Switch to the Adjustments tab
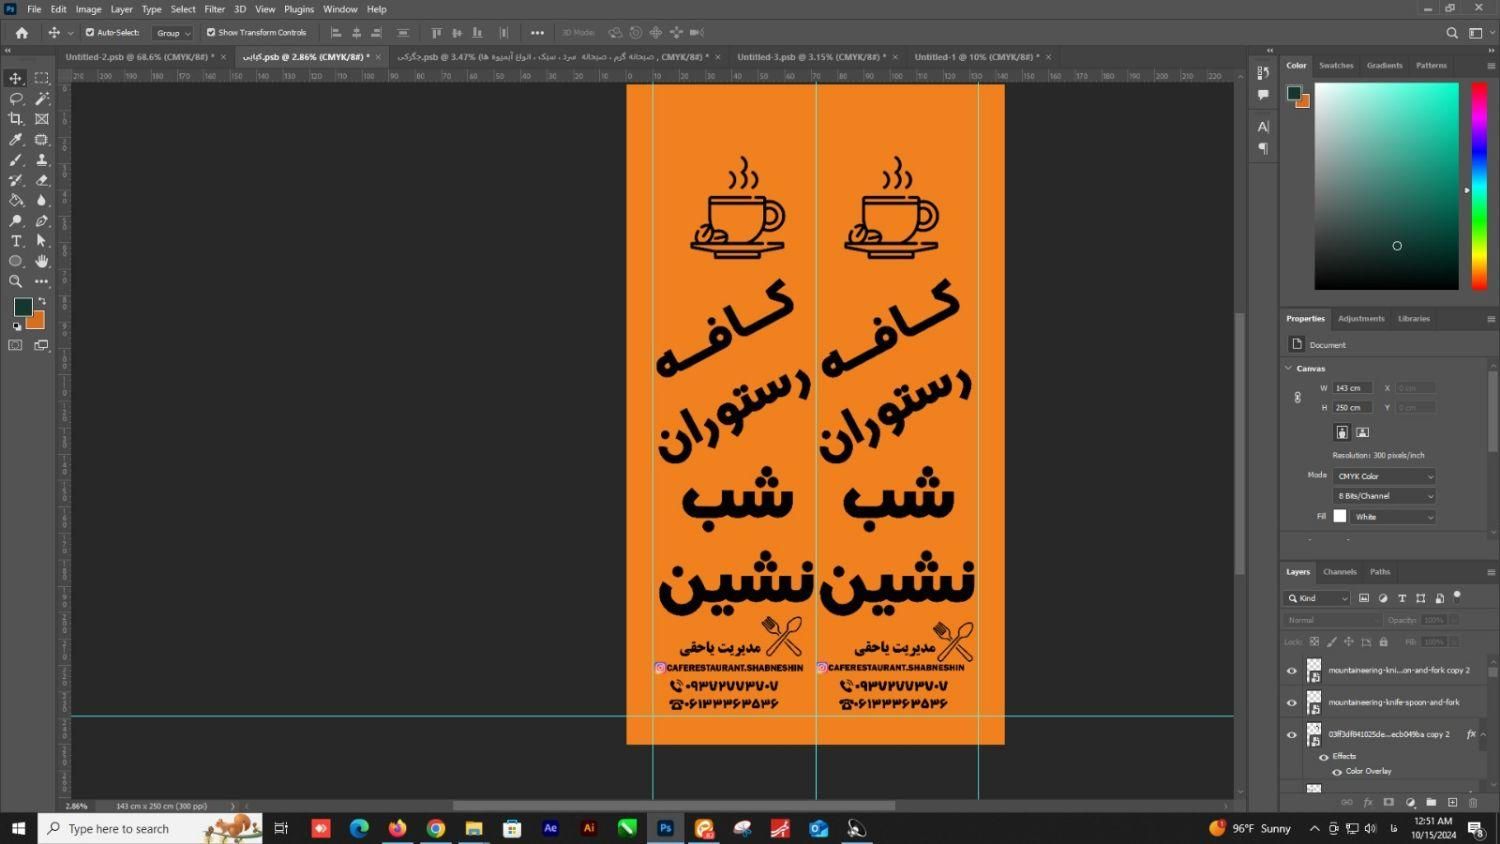1500x844 pixels. point(1361,319)
